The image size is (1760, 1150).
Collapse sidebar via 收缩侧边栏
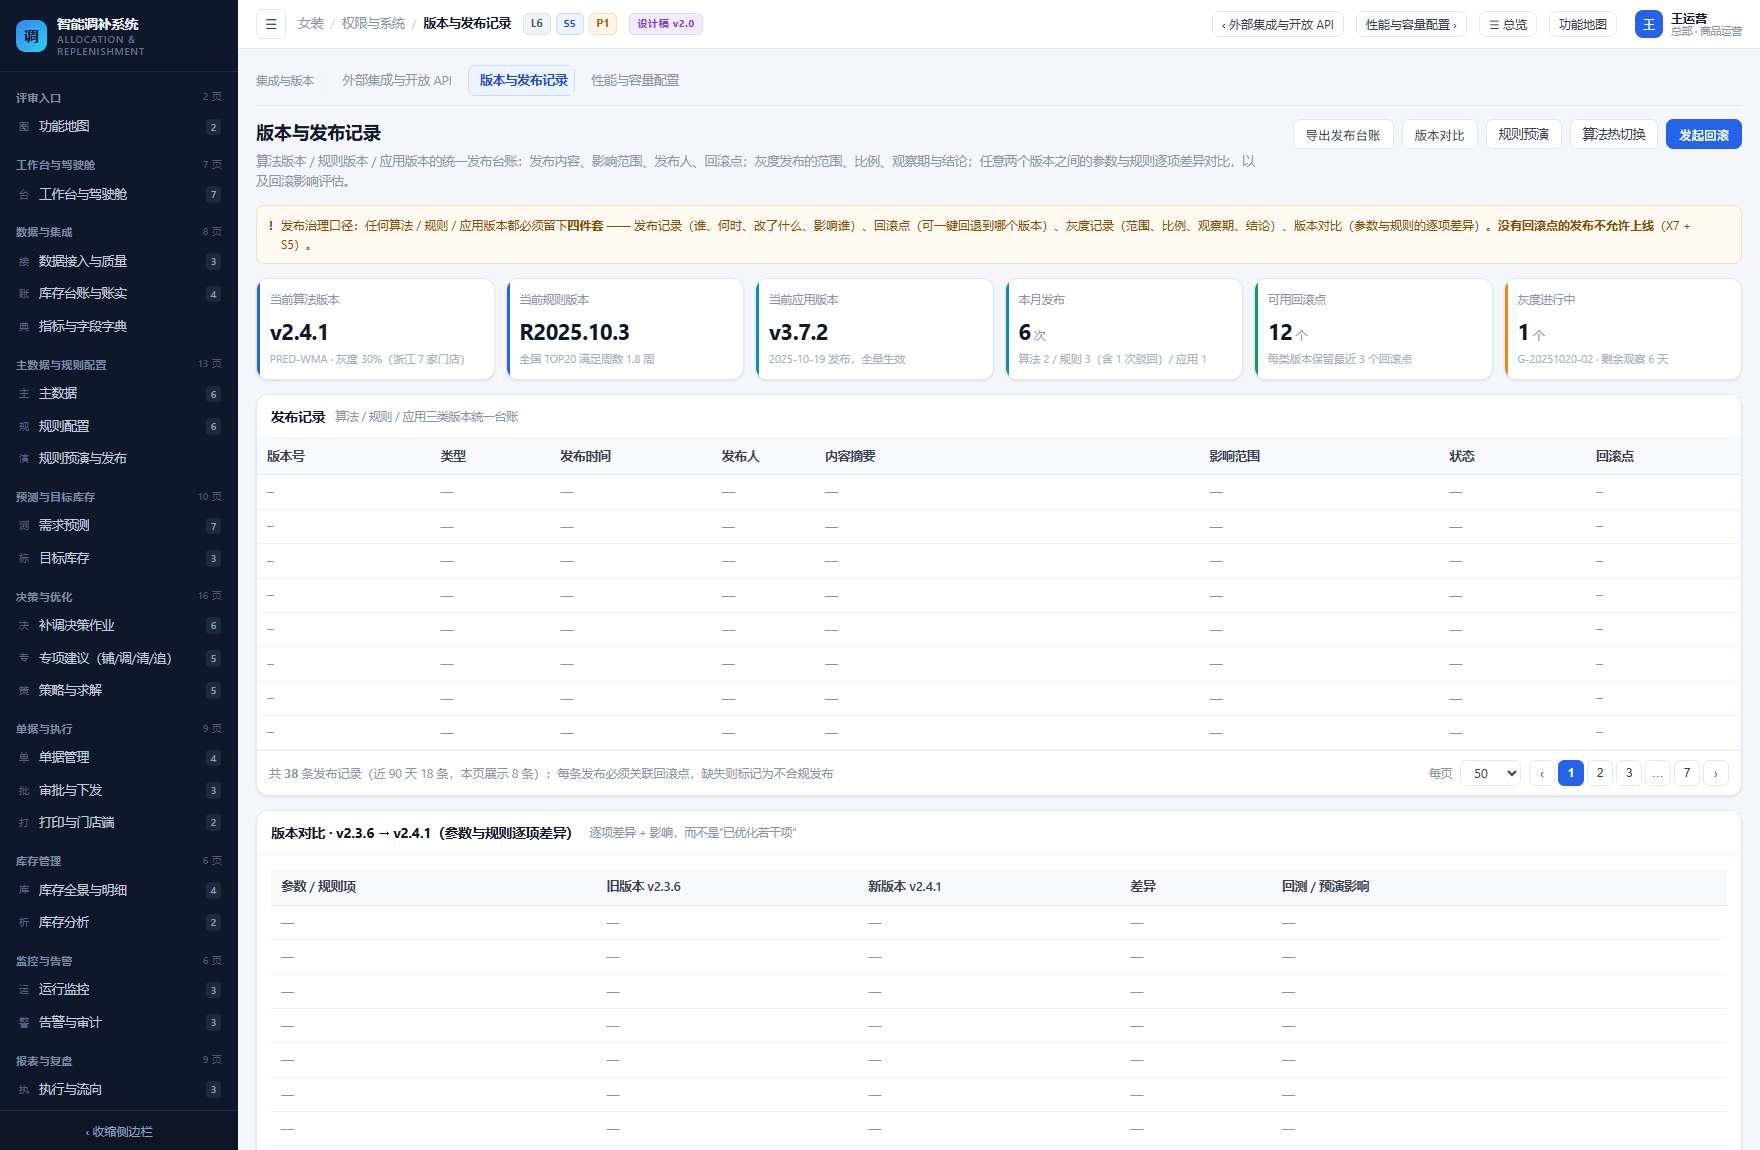(119, 1132)
